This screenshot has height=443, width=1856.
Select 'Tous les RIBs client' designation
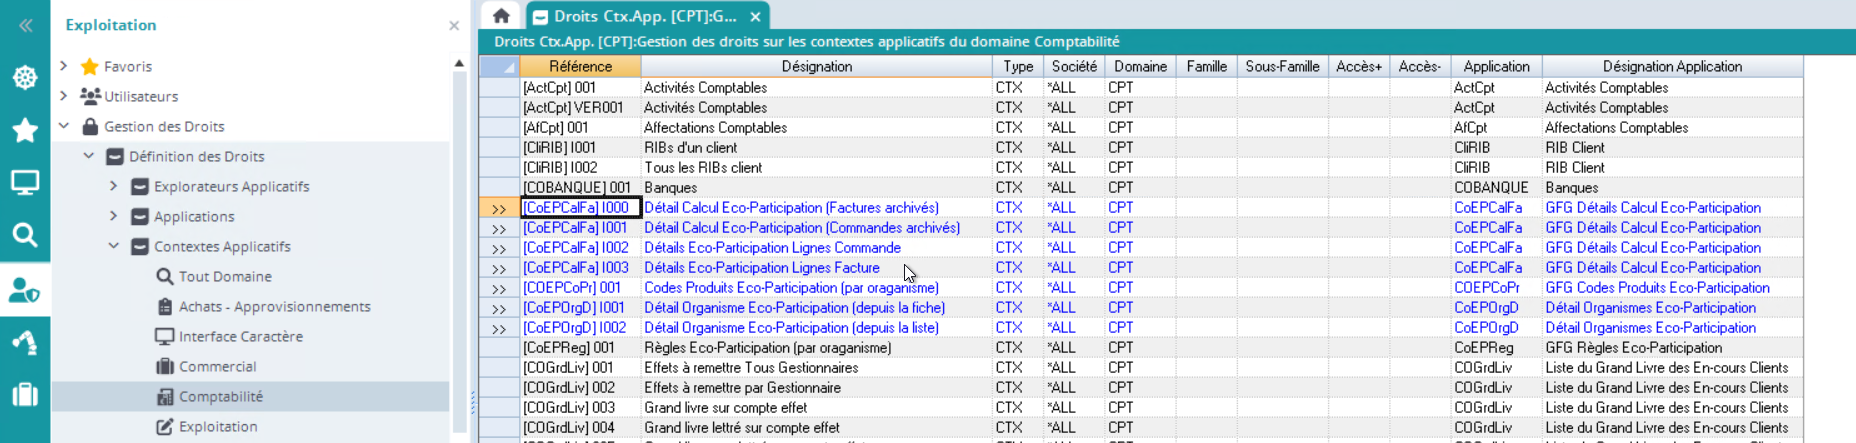tap(817, 168)
